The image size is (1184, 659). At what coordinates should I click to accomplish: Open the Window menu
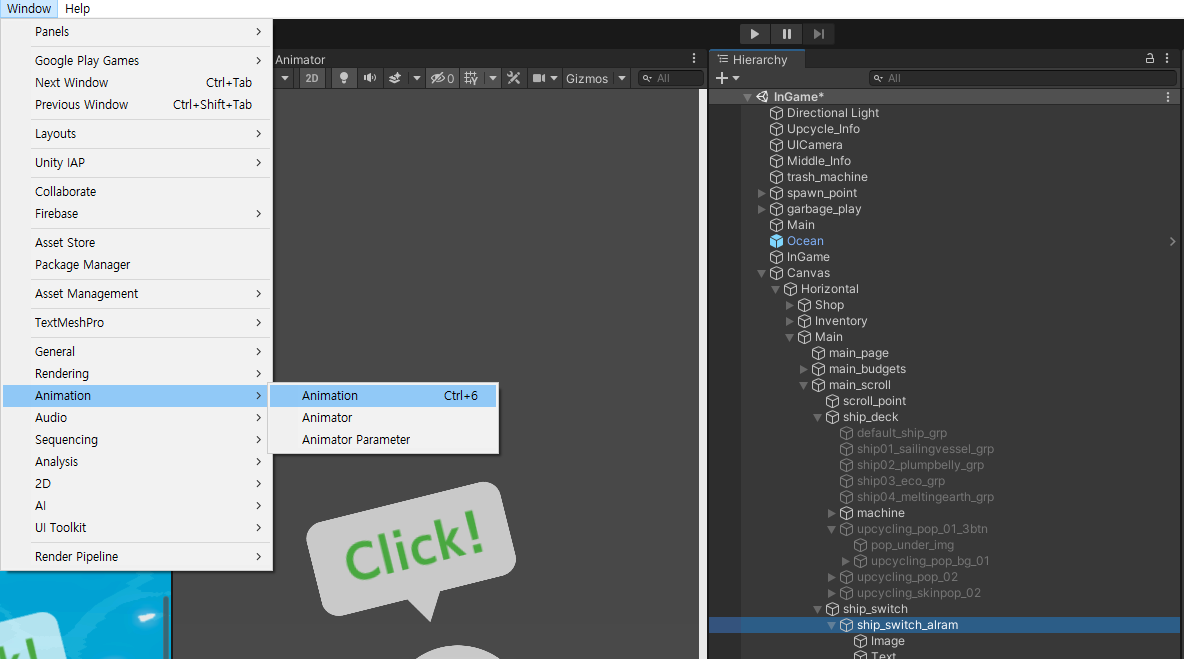coord(29,9)
